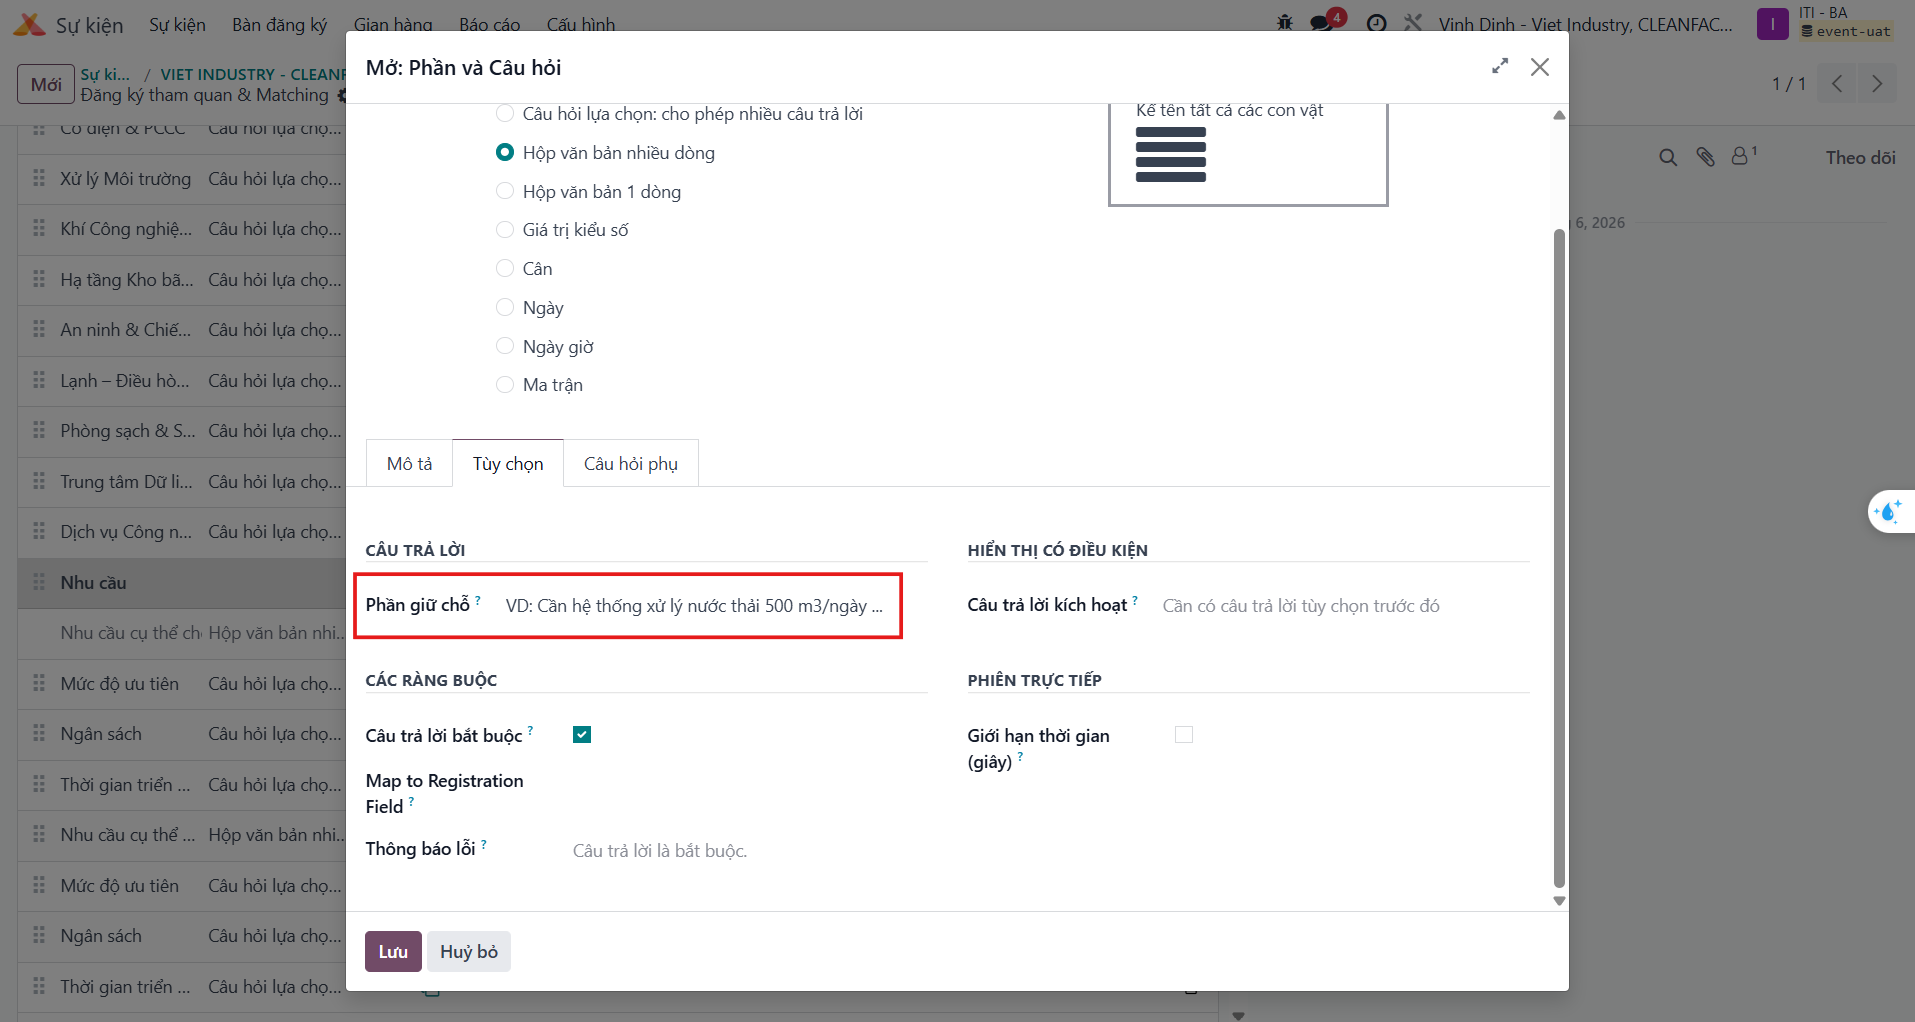Edit the Thông báo lỗi field

click(749, 851)
